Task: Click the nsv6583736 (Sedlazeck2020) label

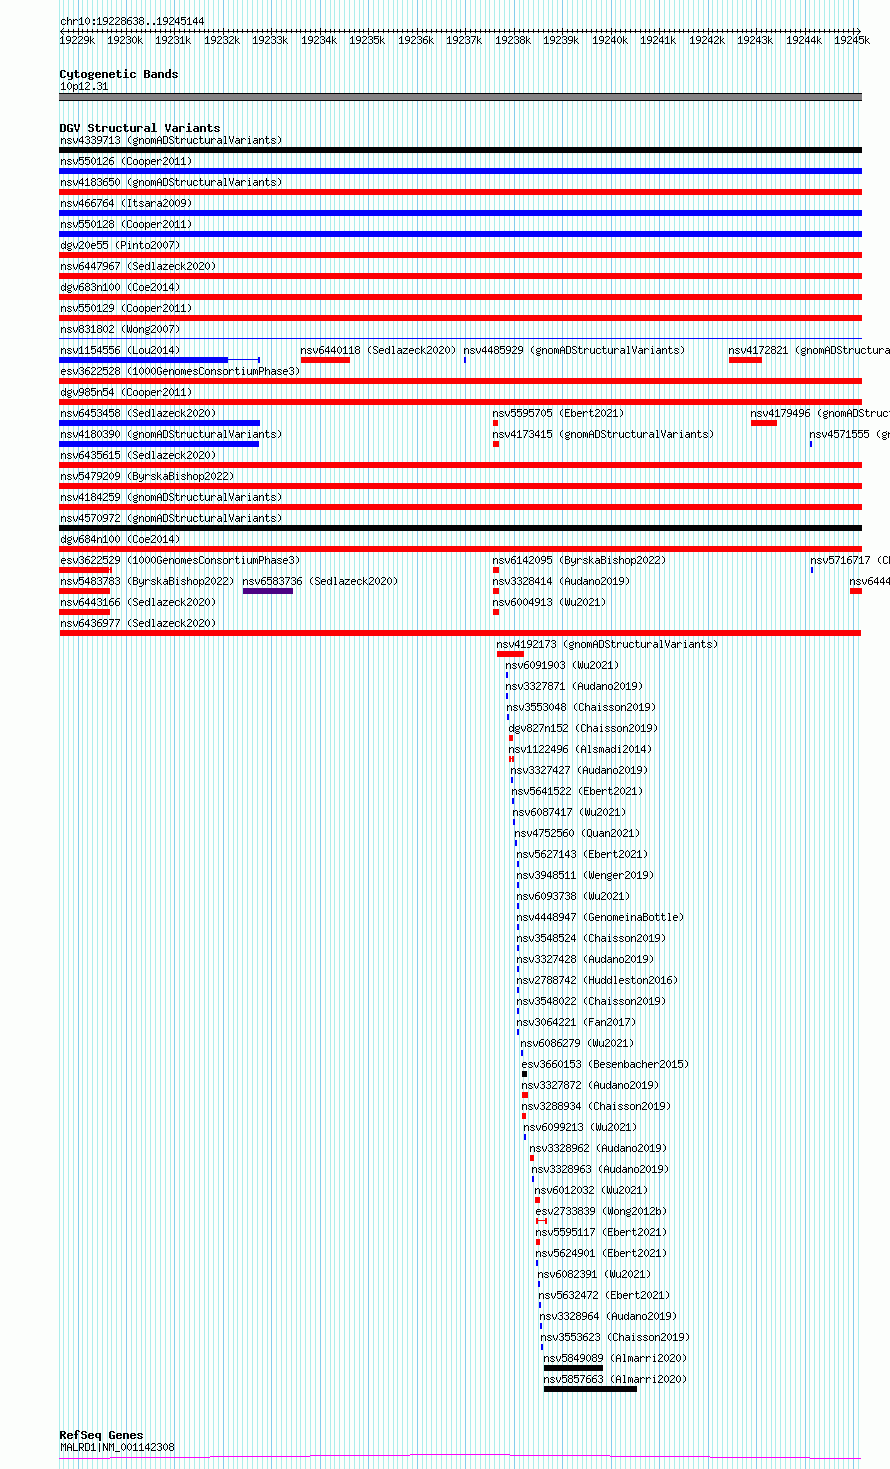Action: 320,581
